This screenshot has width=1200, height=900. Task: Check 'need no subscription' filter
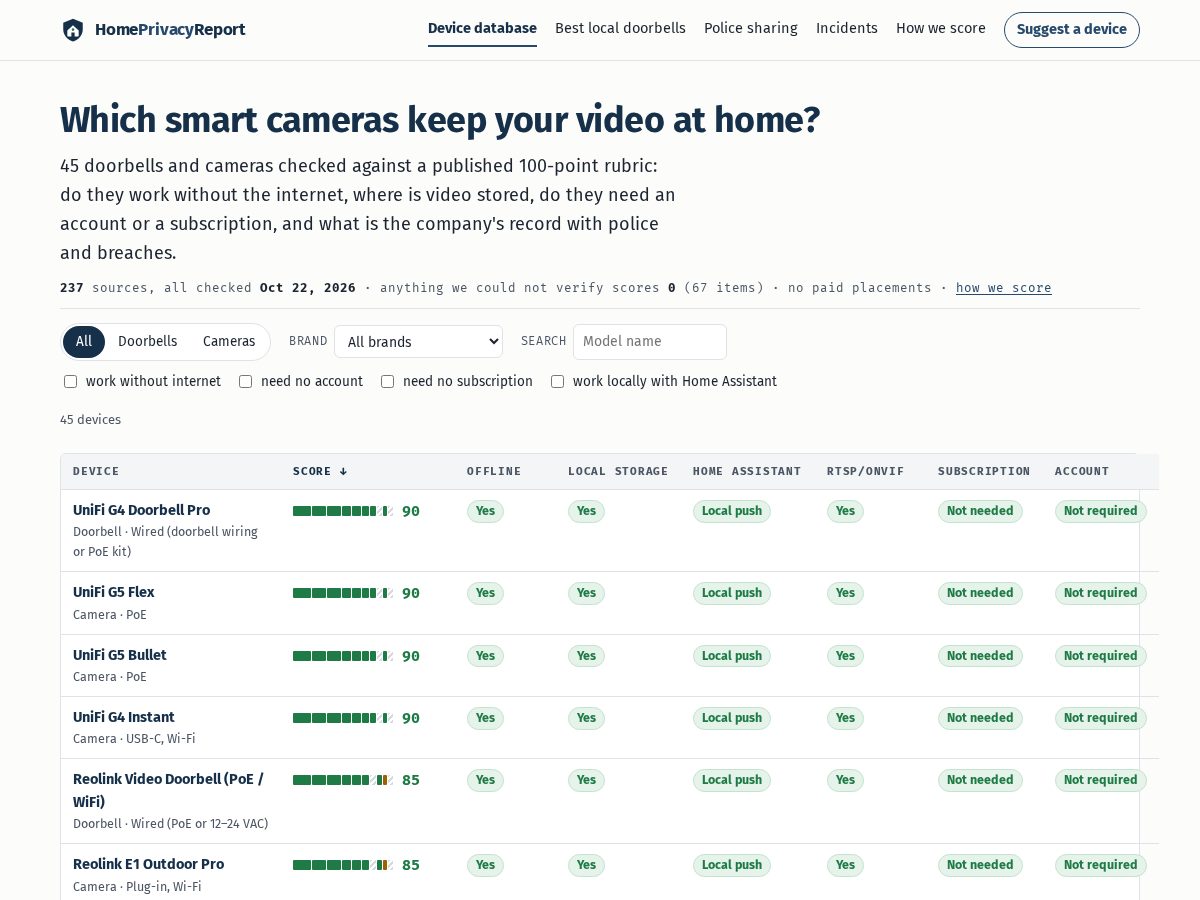[x=387, y=382]
